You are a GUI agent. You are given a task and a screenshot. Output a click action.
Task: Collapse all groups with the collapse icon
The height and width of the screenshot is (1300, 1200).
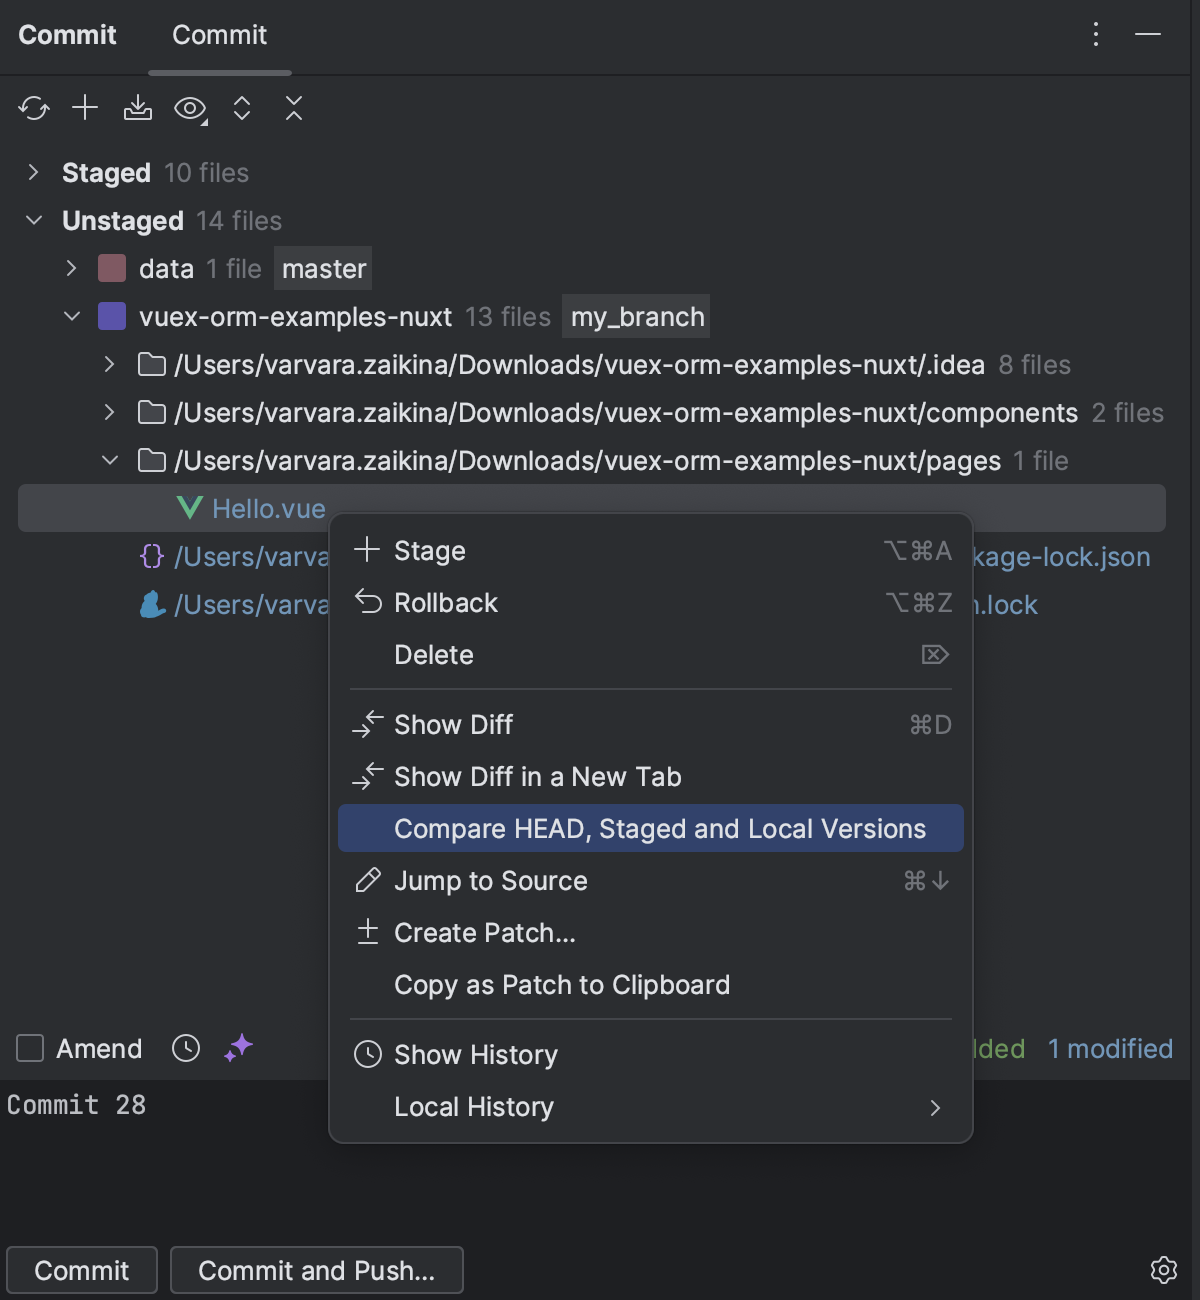(x=294, y=108)
